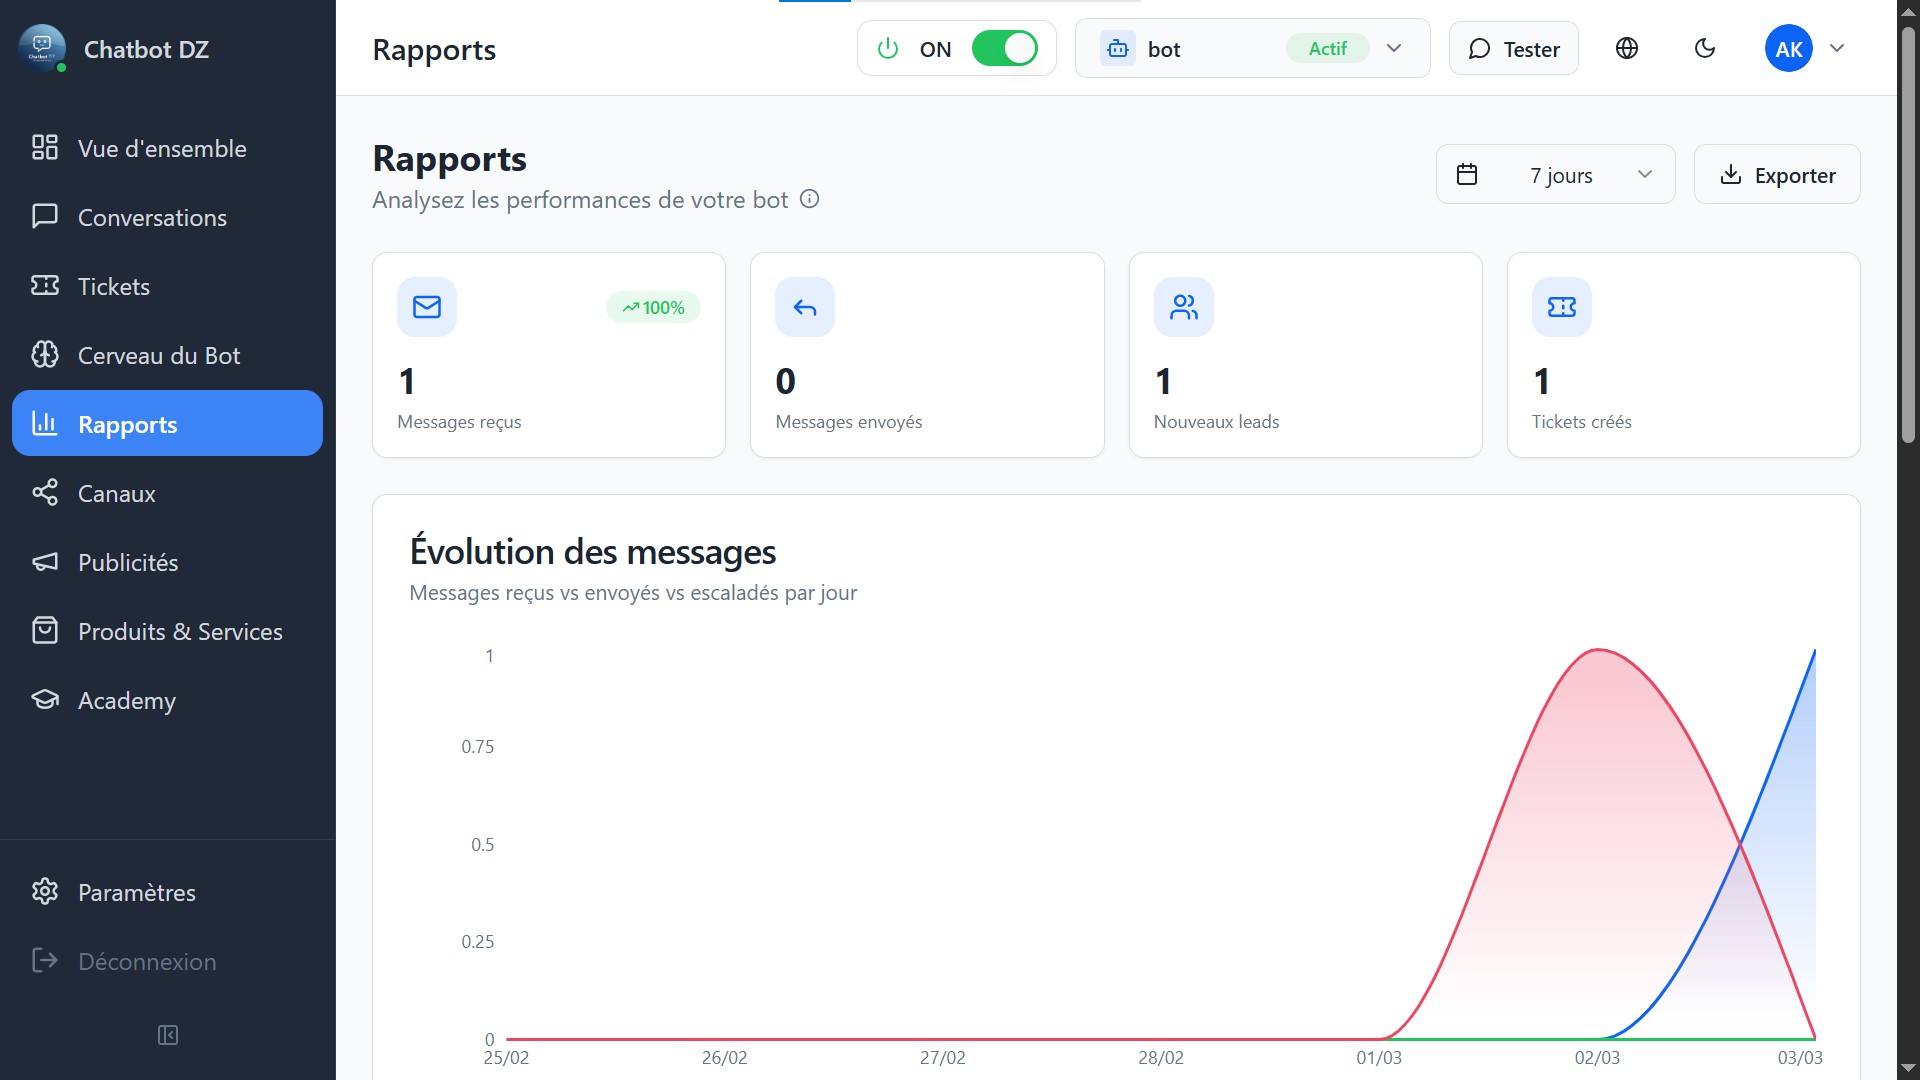Click the Actif status badge
Viewport: 1920px width, 1080px height.
pyautogui.click(x=1327, y=48)
